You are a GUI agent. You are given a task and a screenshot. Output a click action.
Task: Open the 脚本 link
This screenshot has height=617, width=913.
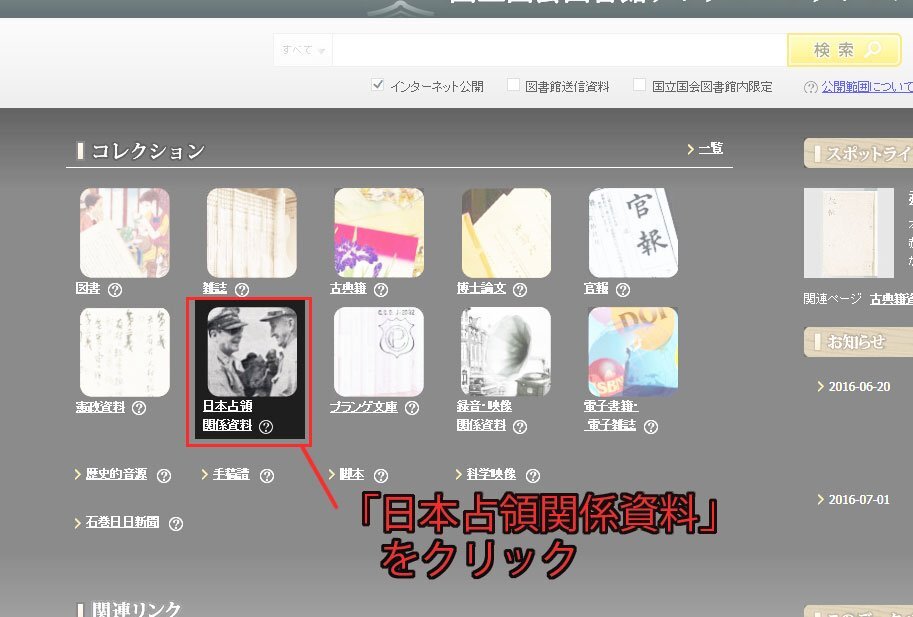point(352,474)
